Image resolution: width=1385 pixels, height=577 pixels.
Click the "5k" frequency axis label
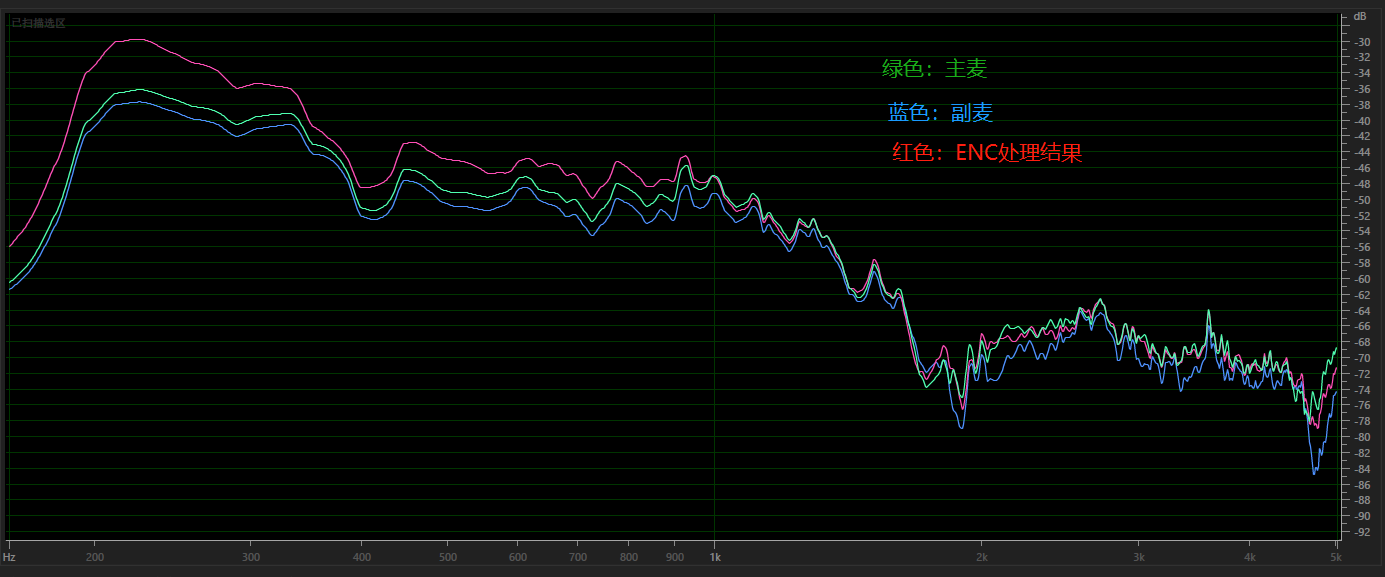(x=1335, y=557)
